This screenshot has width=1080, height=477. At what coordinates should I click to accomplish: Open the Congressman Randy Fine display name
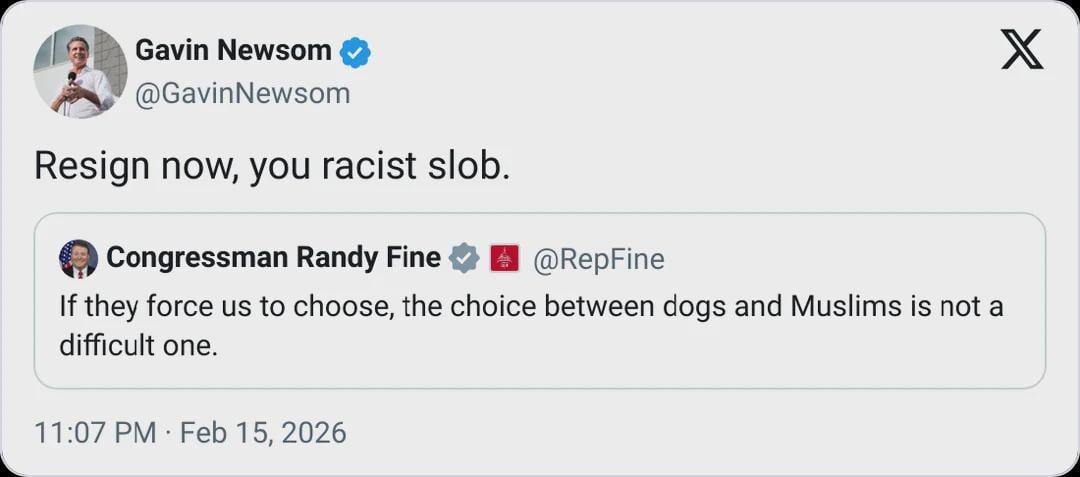tap(273, 258)
